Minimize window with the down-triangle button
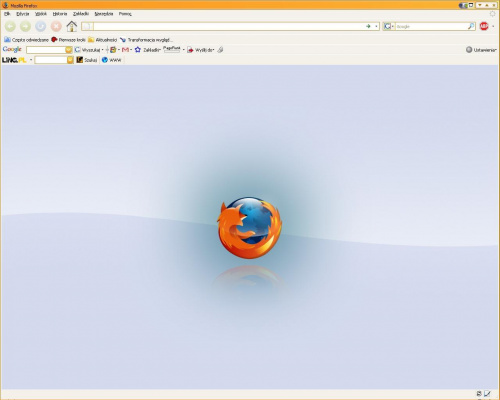The width and height of the screenshot is (500, 400). (x=480, y=5)
